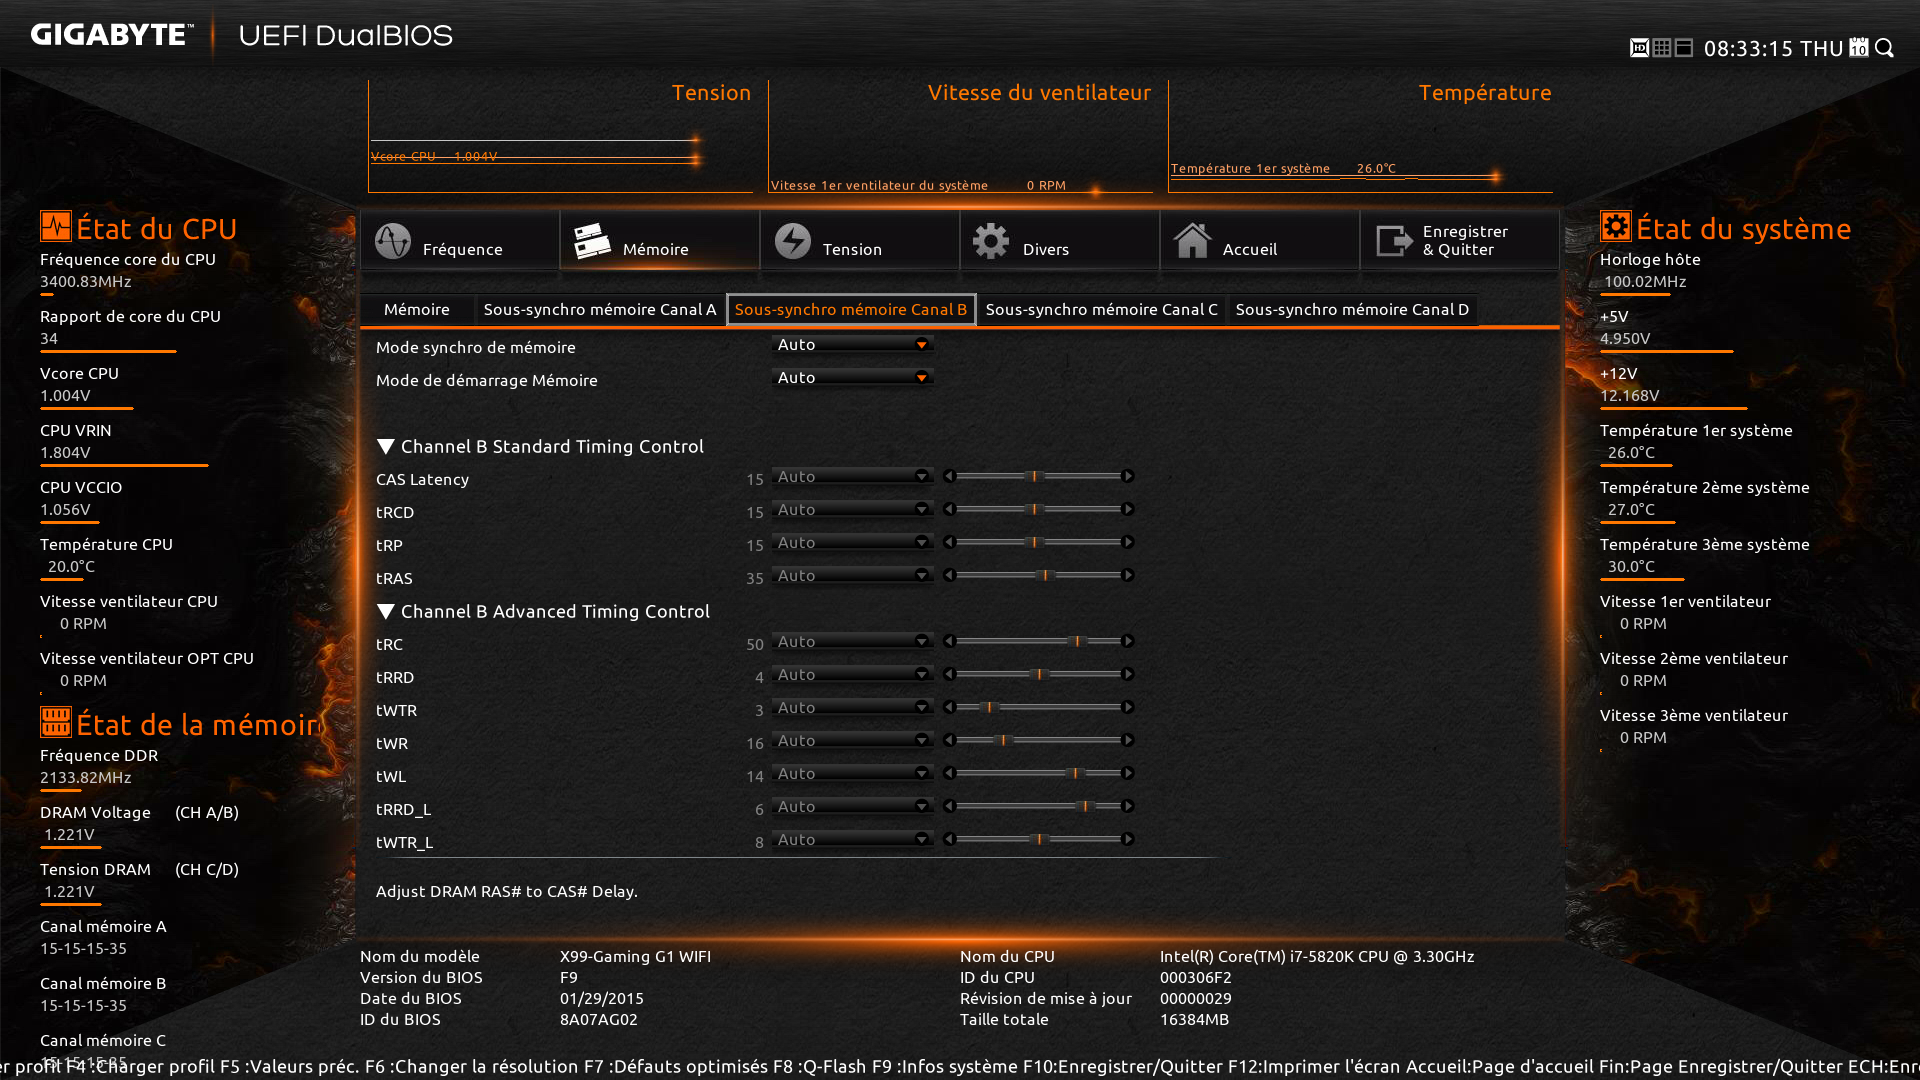Image resolution: width=1920 pixels, height=1080 pixels.
Task: Decrease tWR with left arrow
Action: coord(949,740)
